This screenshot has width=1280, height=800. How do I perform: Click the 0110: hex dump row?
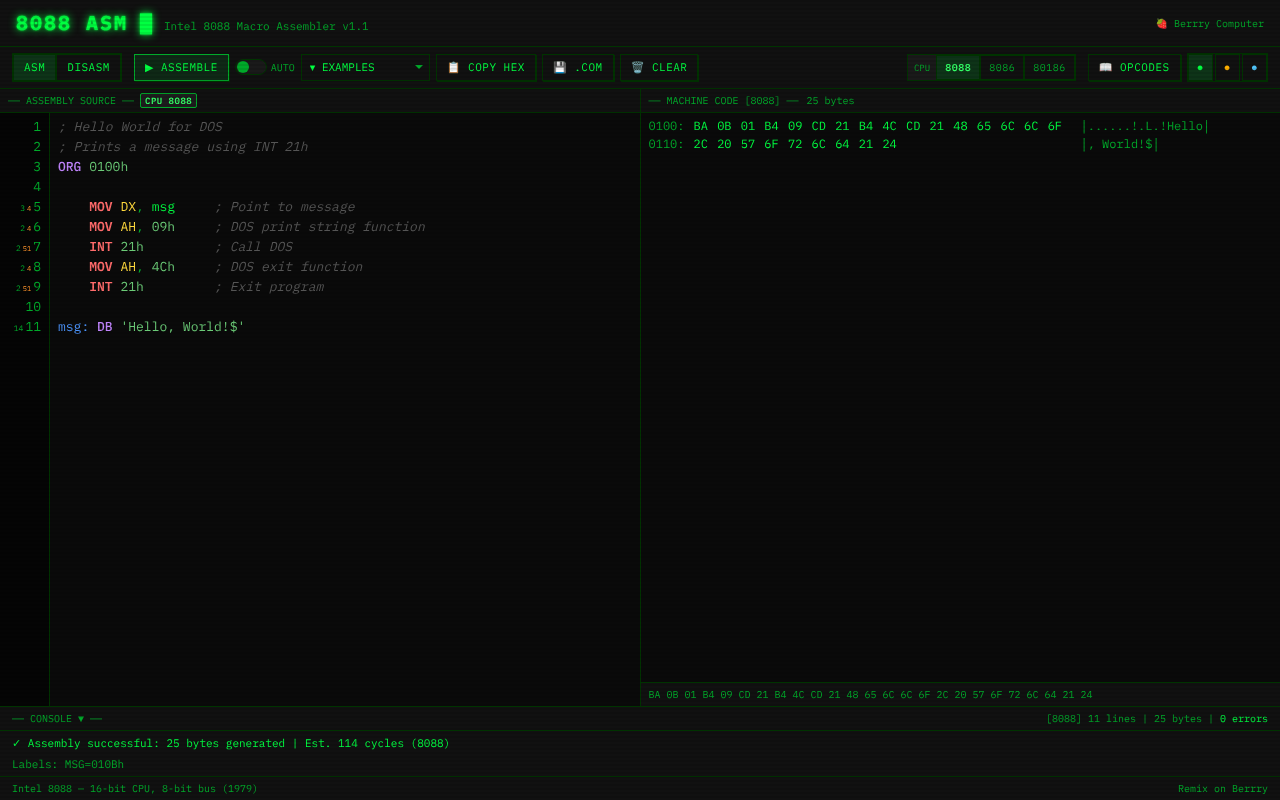coord(904,144)
